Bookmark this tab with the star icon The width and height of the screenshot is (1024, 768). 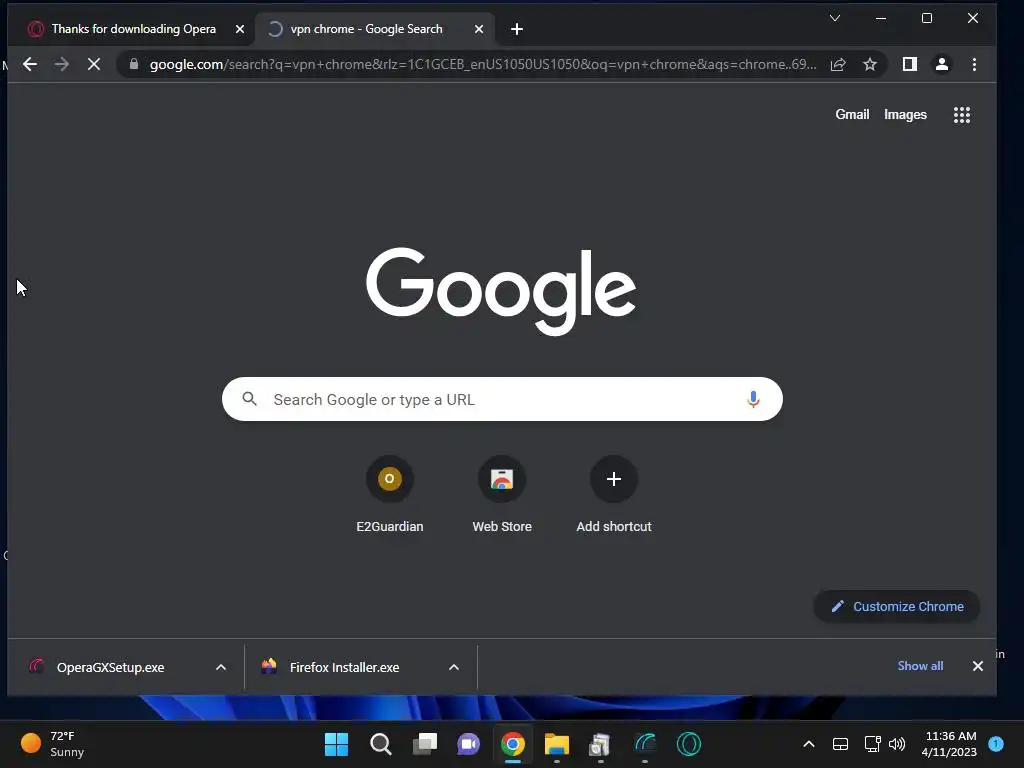coord(870,64)
